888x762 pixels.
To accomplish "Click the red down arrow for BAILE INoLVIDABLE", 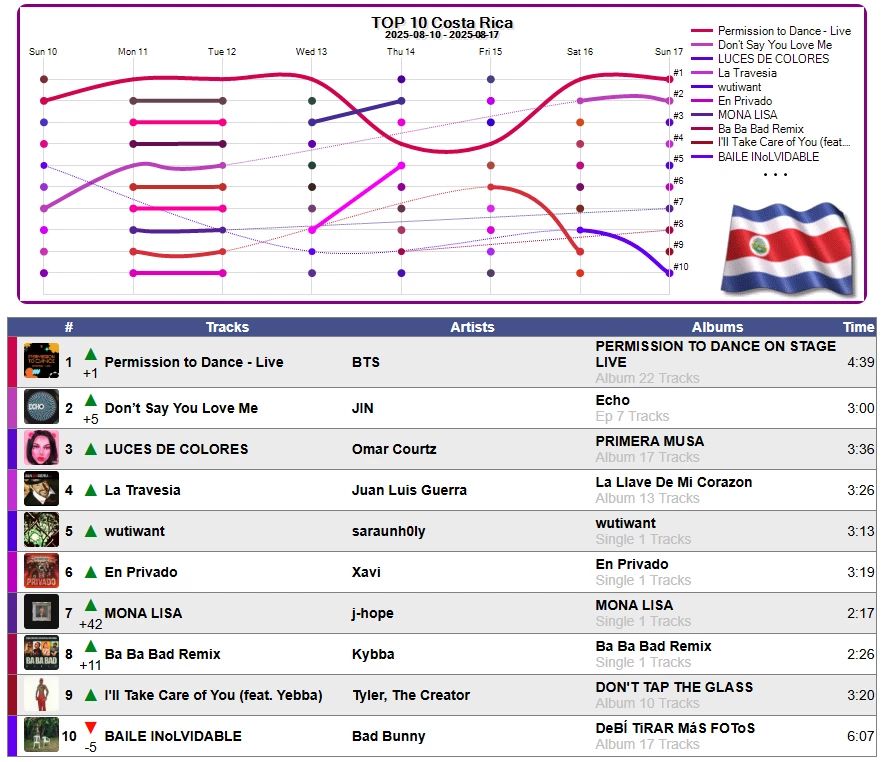I will coord(91,727).
